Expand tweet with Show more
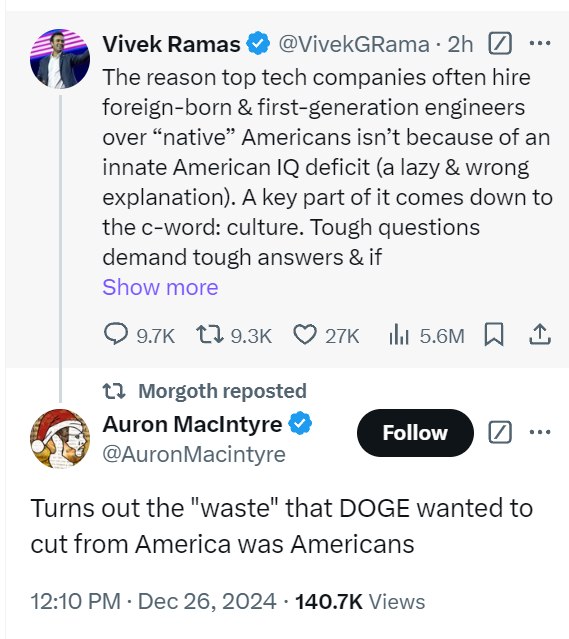Image resolution: width=569 pixels, height=639 pixels. click(160, 287)
